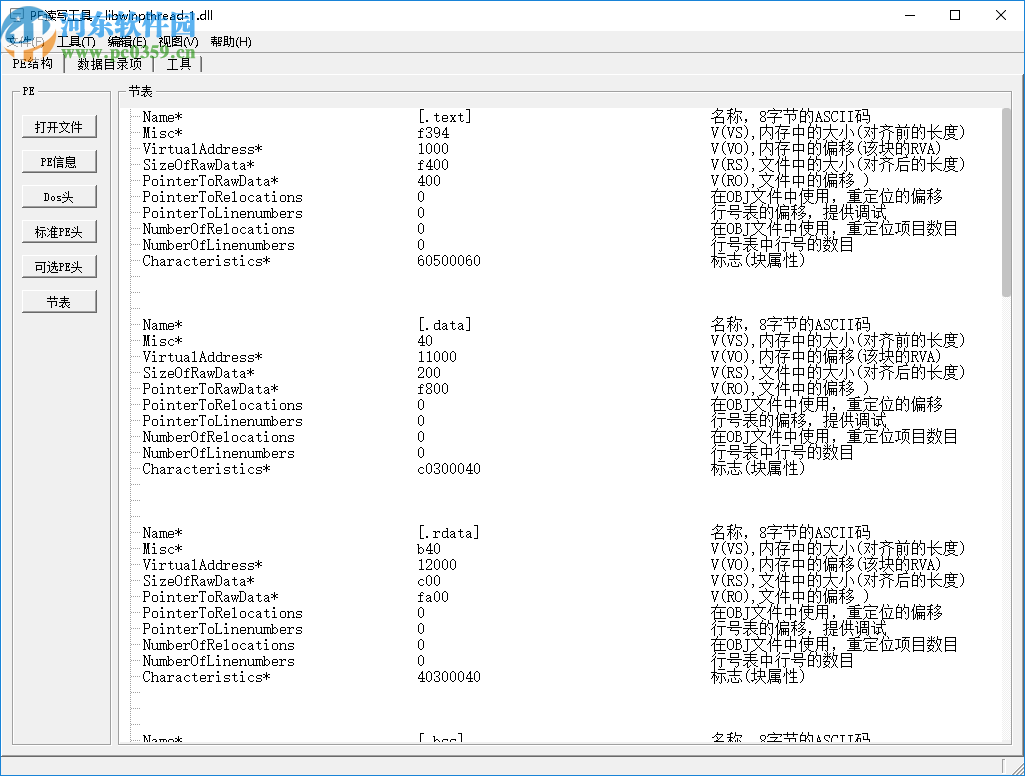
Task: Open the 工具(T) menu in menu bar
Action: coord(76,42)
